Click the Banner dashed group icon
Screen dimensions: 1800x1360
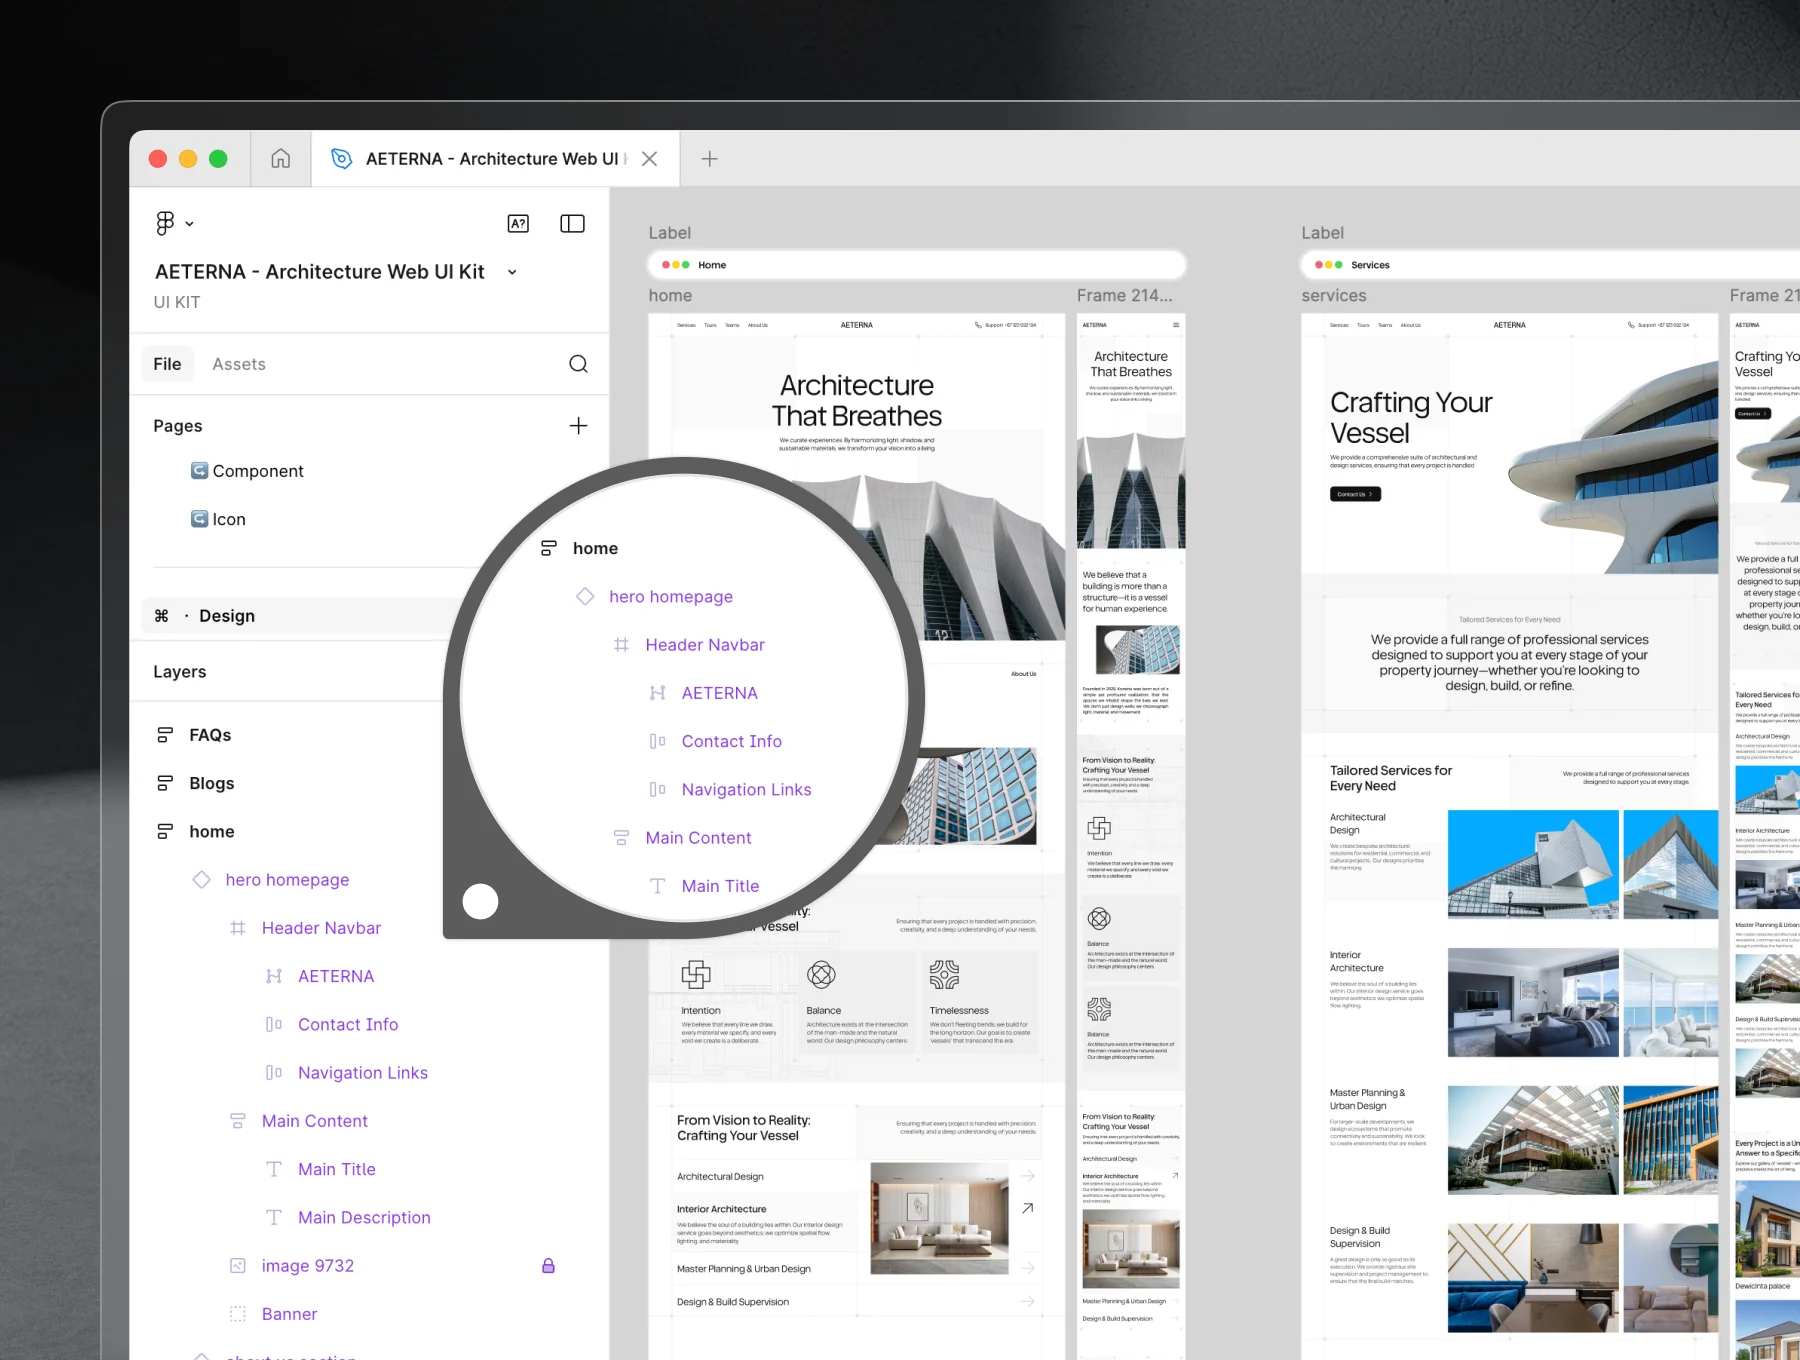pos(238,1314)
